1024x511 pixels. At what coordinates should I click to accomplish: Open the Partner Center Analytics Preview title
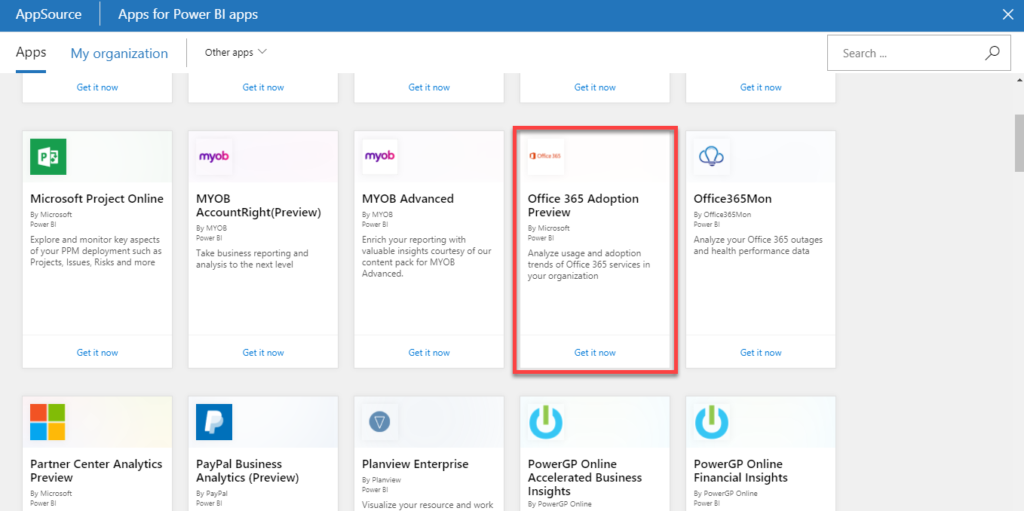pyautogui.click(x=96, y=470)
